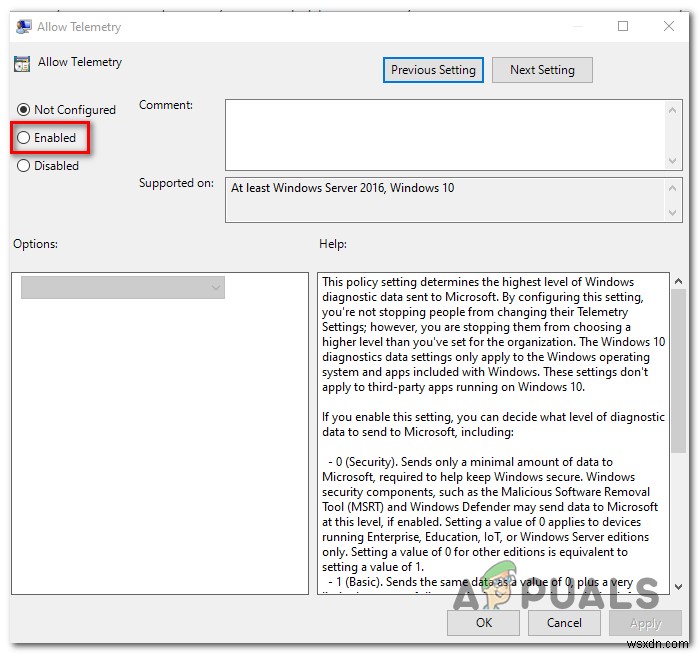The height and width of the screenshot is (654, 700).
Task: Click the 'At least Windows Server 2016, Windows 10' text
Action: (342, 188)
